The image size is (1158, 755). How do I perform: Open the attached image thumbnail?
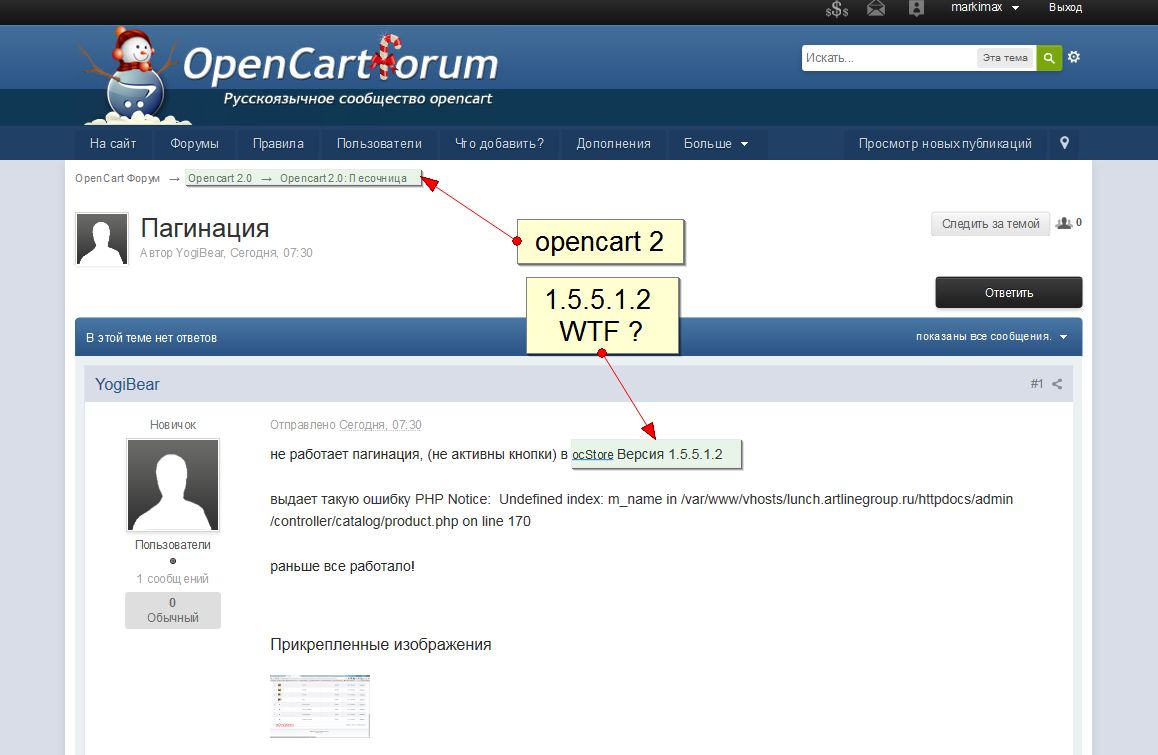[x=320, y=706]
